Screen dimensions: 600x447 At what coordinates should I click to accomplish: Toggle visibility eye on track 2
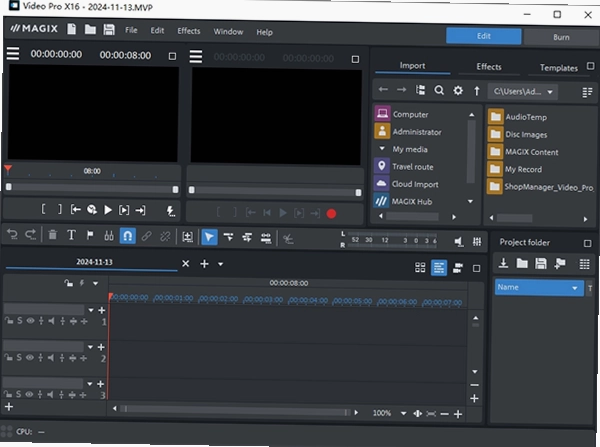pos(29,357)
